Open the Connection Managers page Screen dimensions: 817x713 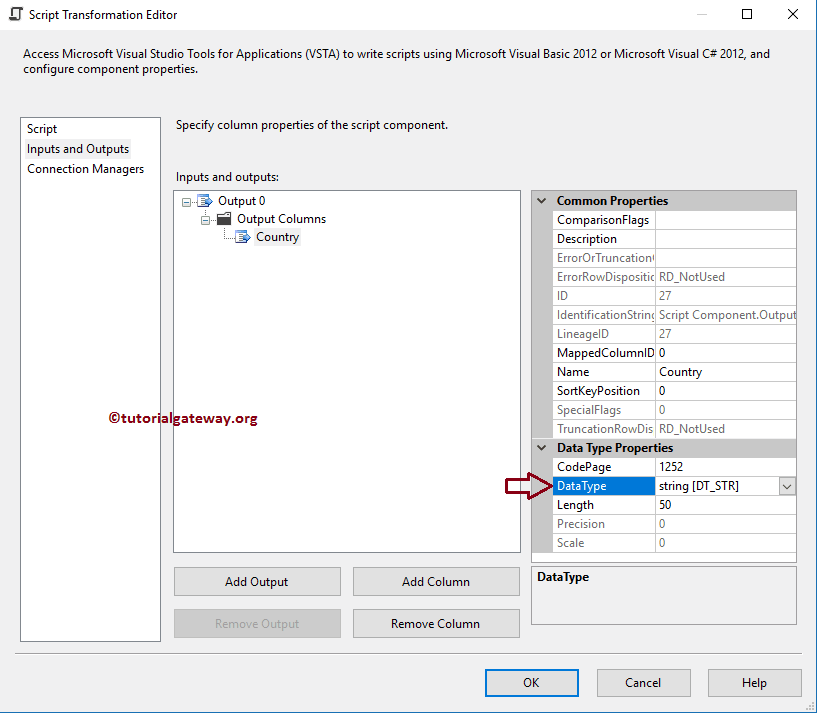(x=85, y=168)
